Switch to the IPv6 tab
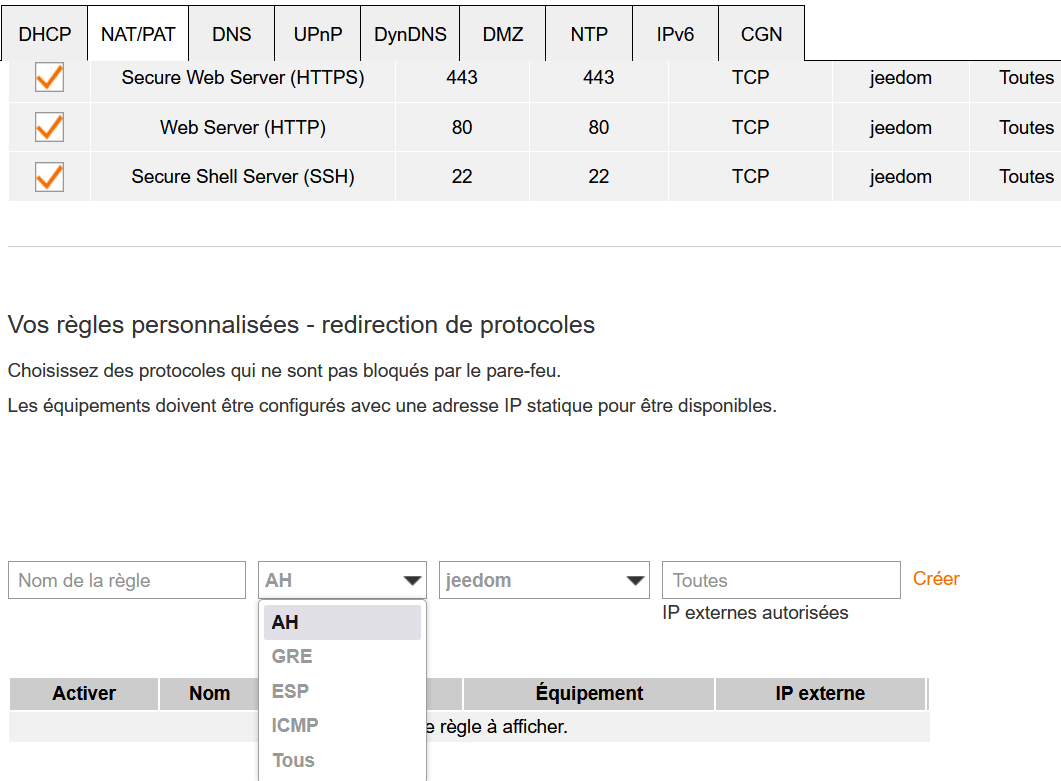The image size is (1061, 781). tap(675, 34)
